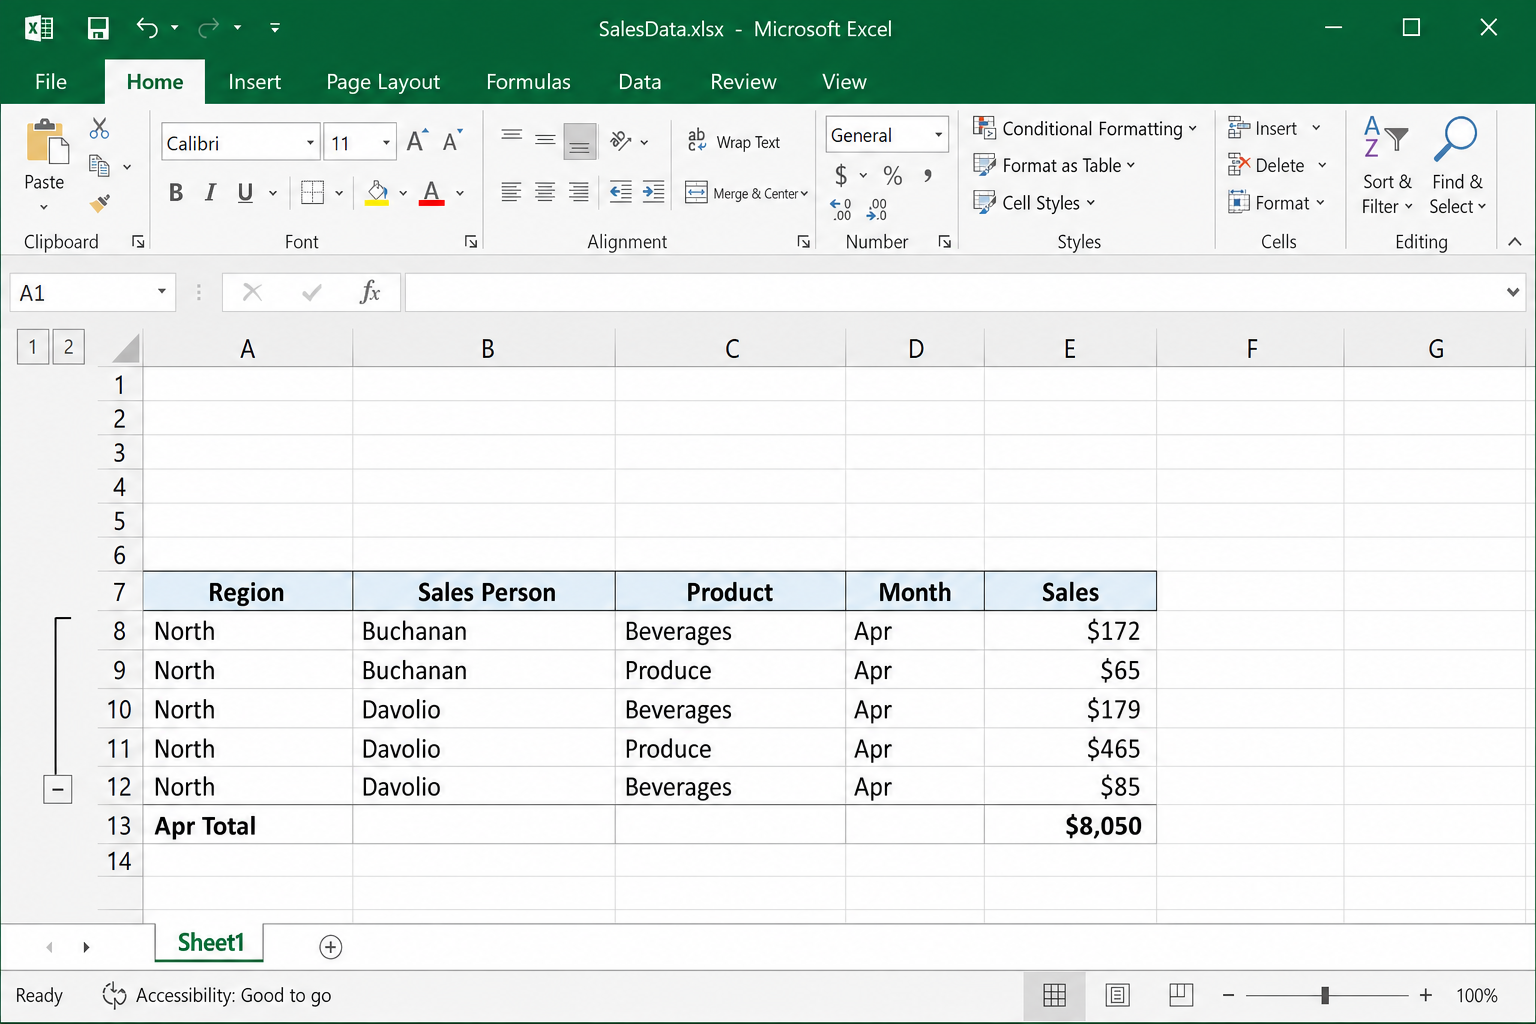Open the font size dropdown
Image resolution: width=1536 pixels, height=1024 pixels.
tap(386, 143)
